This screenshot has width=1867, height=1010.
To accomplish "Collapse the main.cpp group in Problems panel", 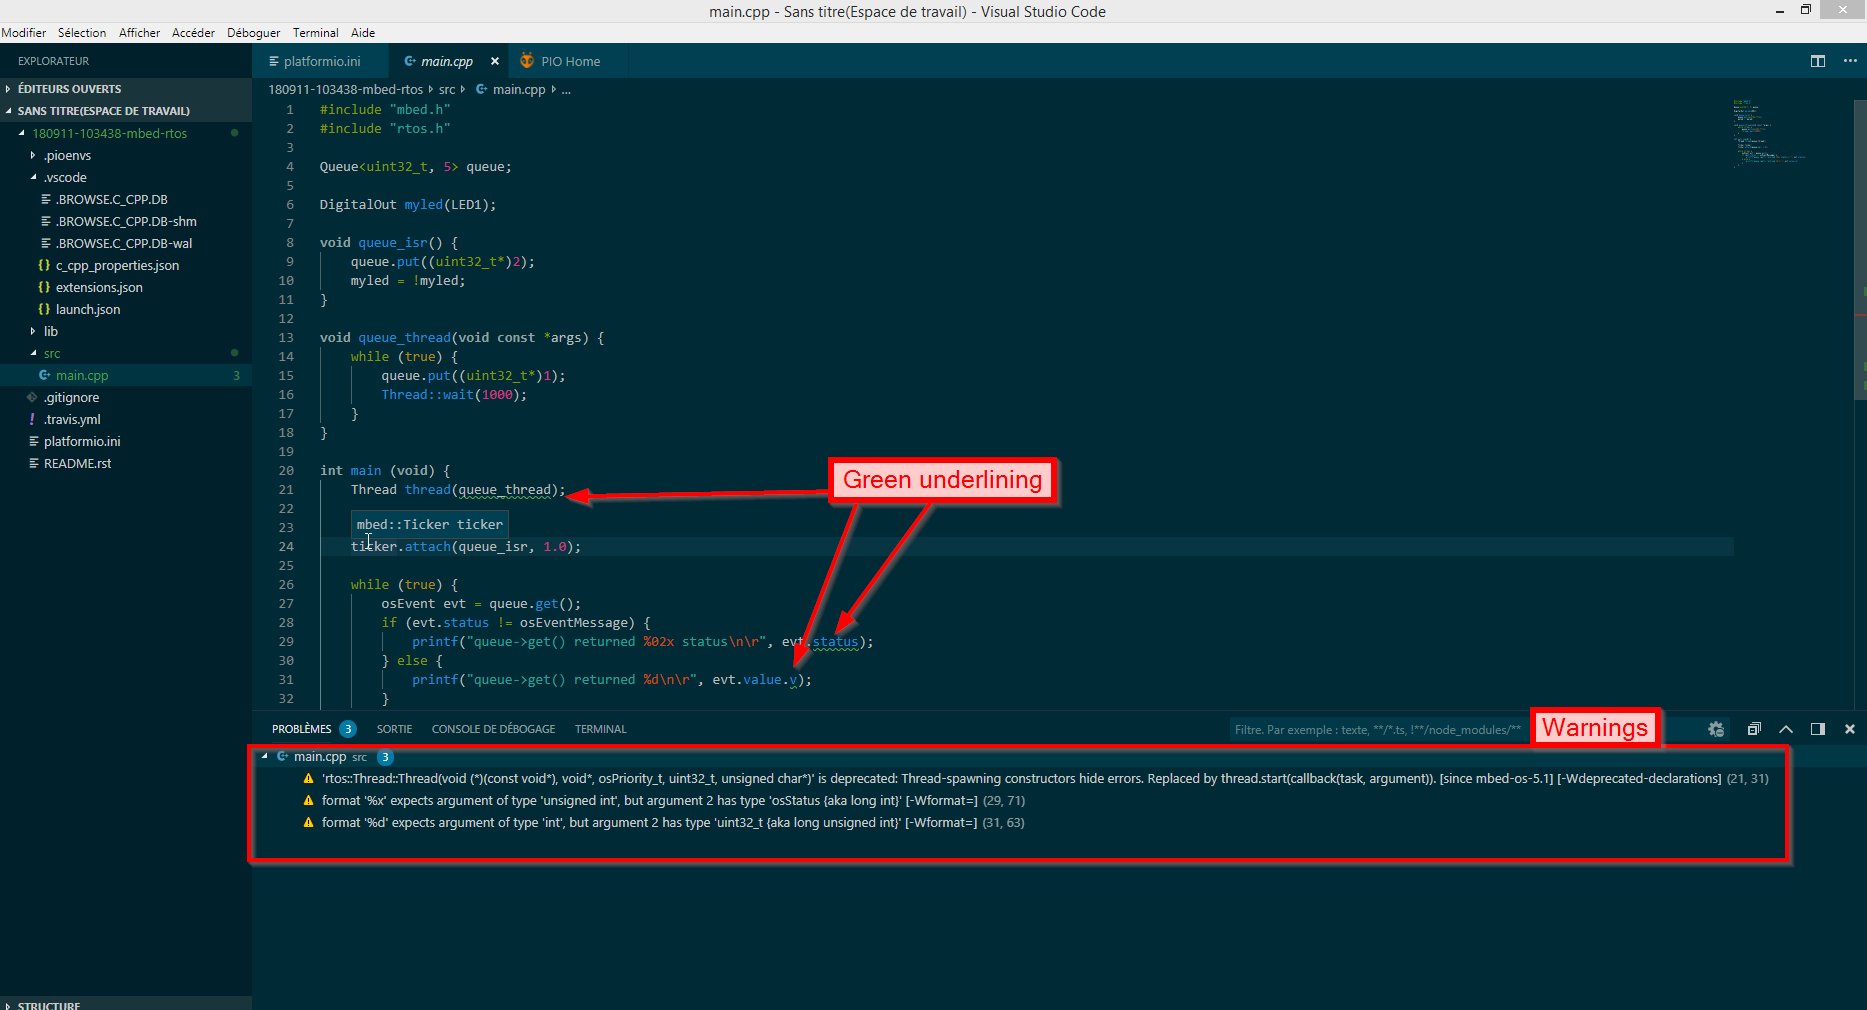I will click(266, 756).
